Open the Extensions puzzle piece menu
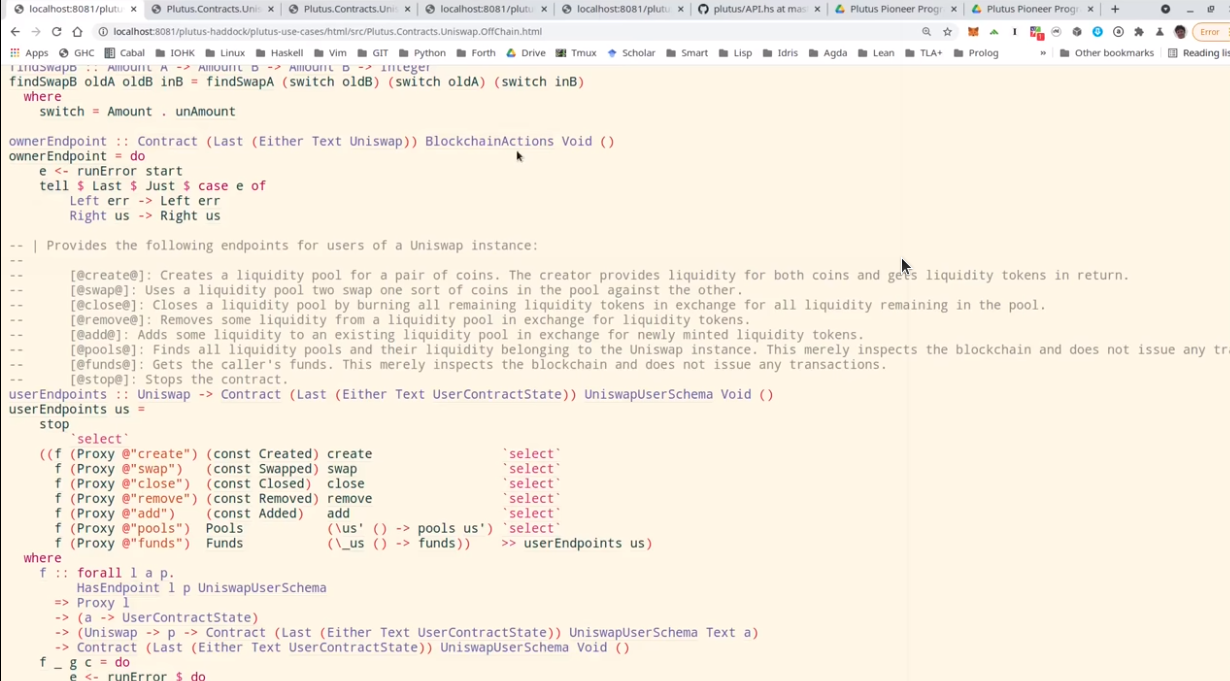This screenshot has width=1230, height=681. click(x=1139, y=32)
